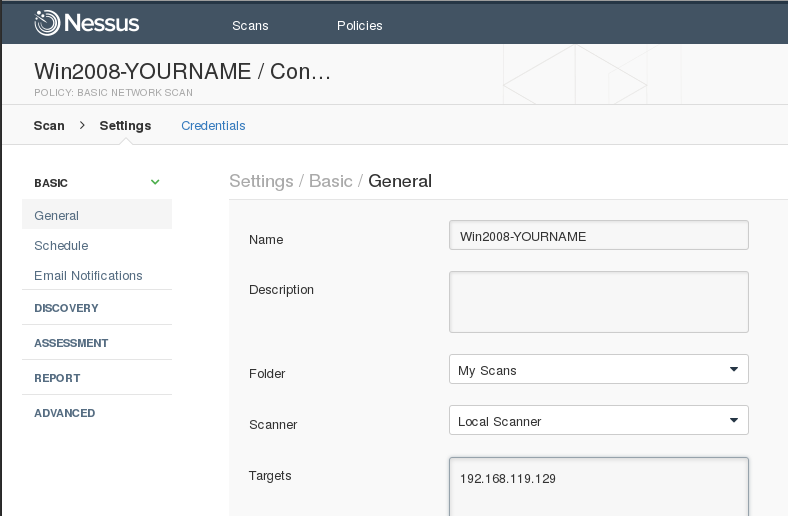Click the Name field containing Win2008-YOURNAME
788x516 pixels.
click(x=598, y=236)
